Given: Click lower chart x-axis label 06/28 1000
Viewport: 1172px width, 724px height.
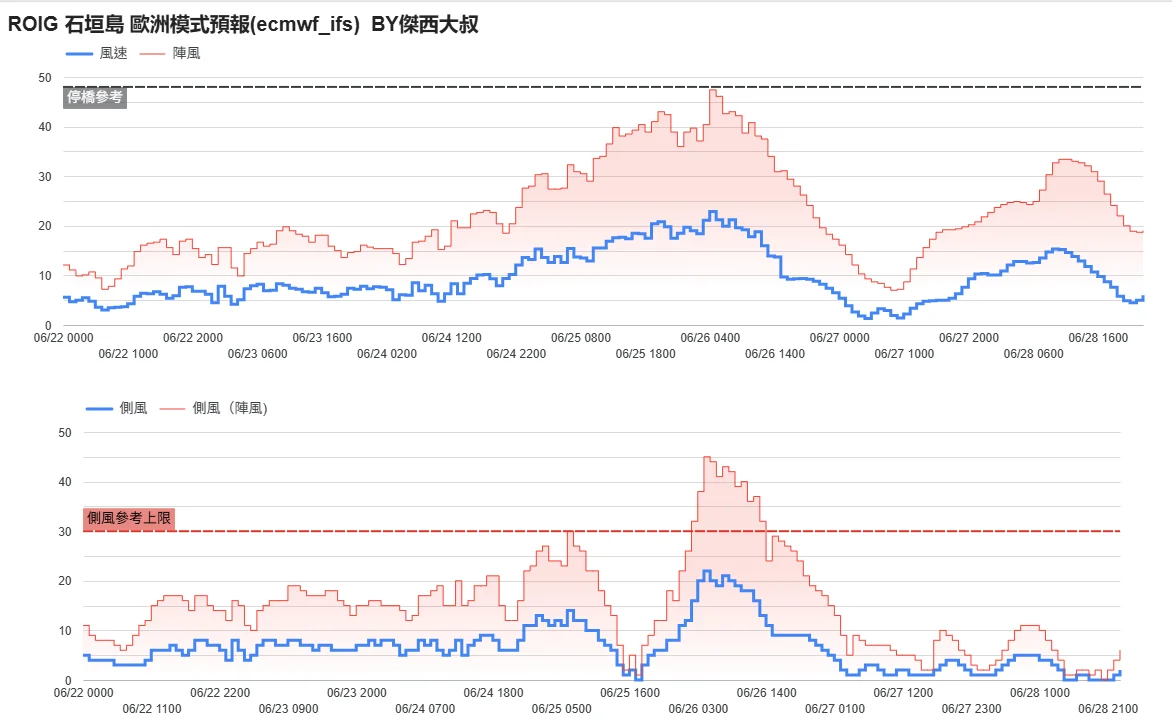Looking at the screenshot, I should [1040, 693].
